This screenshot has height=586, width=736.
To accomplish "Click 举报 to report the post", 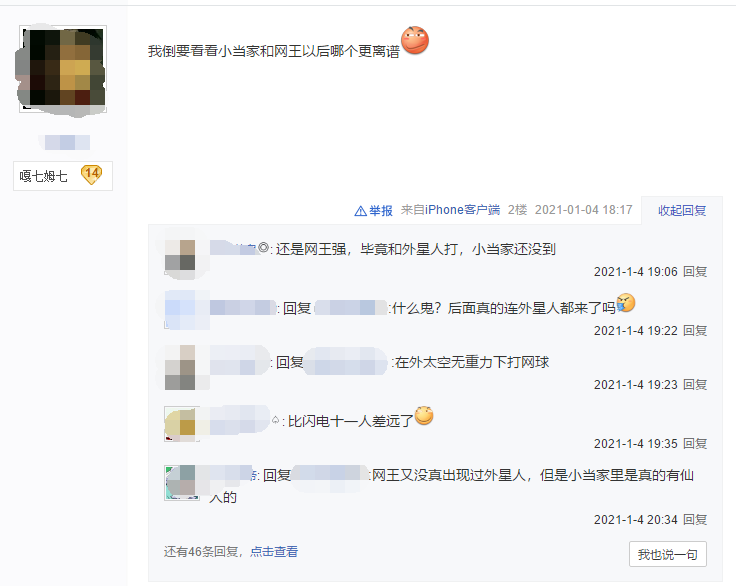I will [380, 211].
